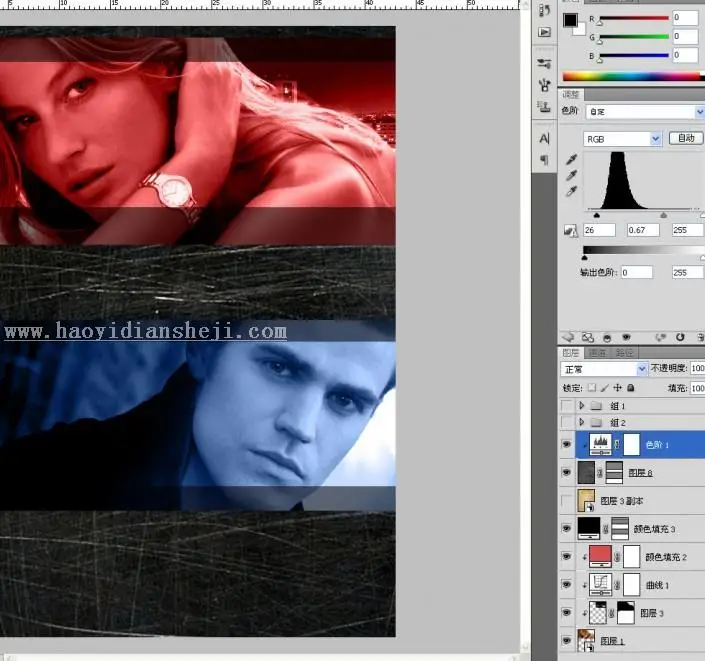
Task: Select the 颜色填充 2 red fill thumbnail
Action: (x=601, y=557)
